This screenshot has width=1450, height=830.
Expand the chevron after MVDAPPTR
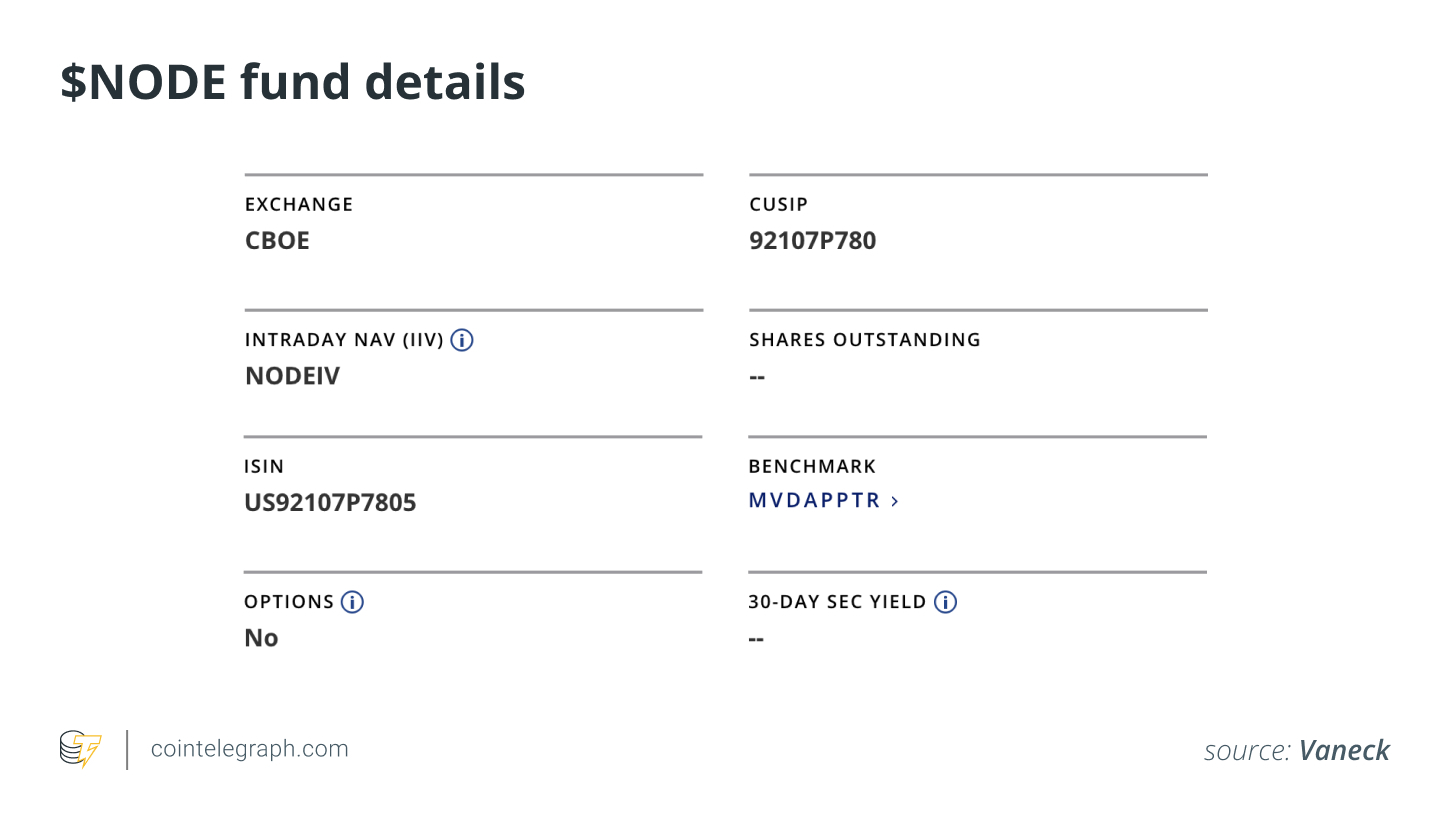(x=895, y=501)
